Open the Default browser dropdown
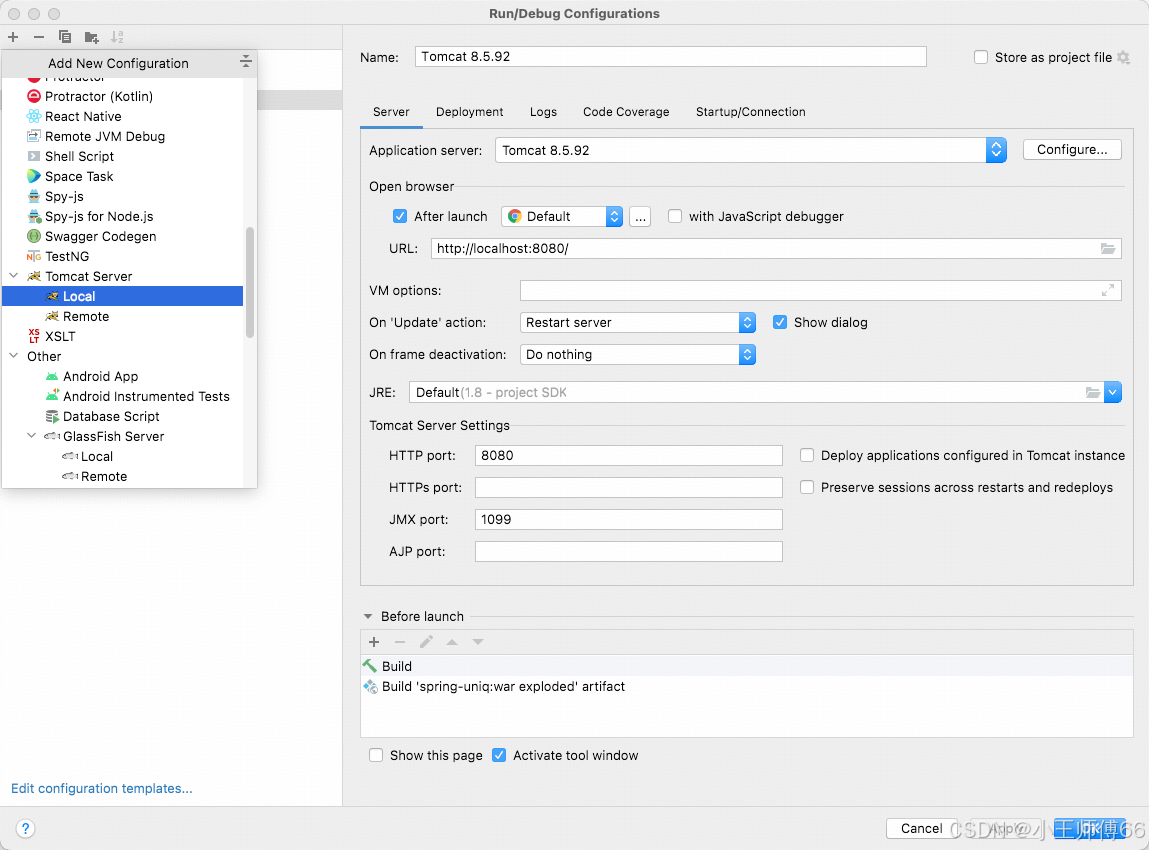The width and height of the screenshot is (1149, 850). pos(562,216)
